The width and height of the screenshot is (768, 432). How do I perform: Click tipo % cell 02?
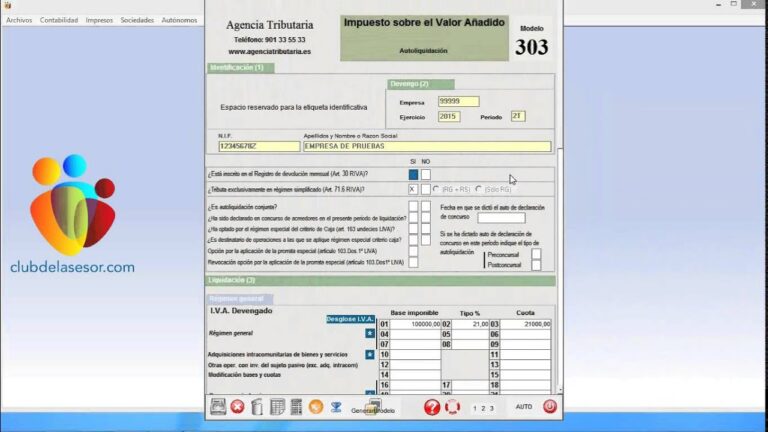coord(470,324)
